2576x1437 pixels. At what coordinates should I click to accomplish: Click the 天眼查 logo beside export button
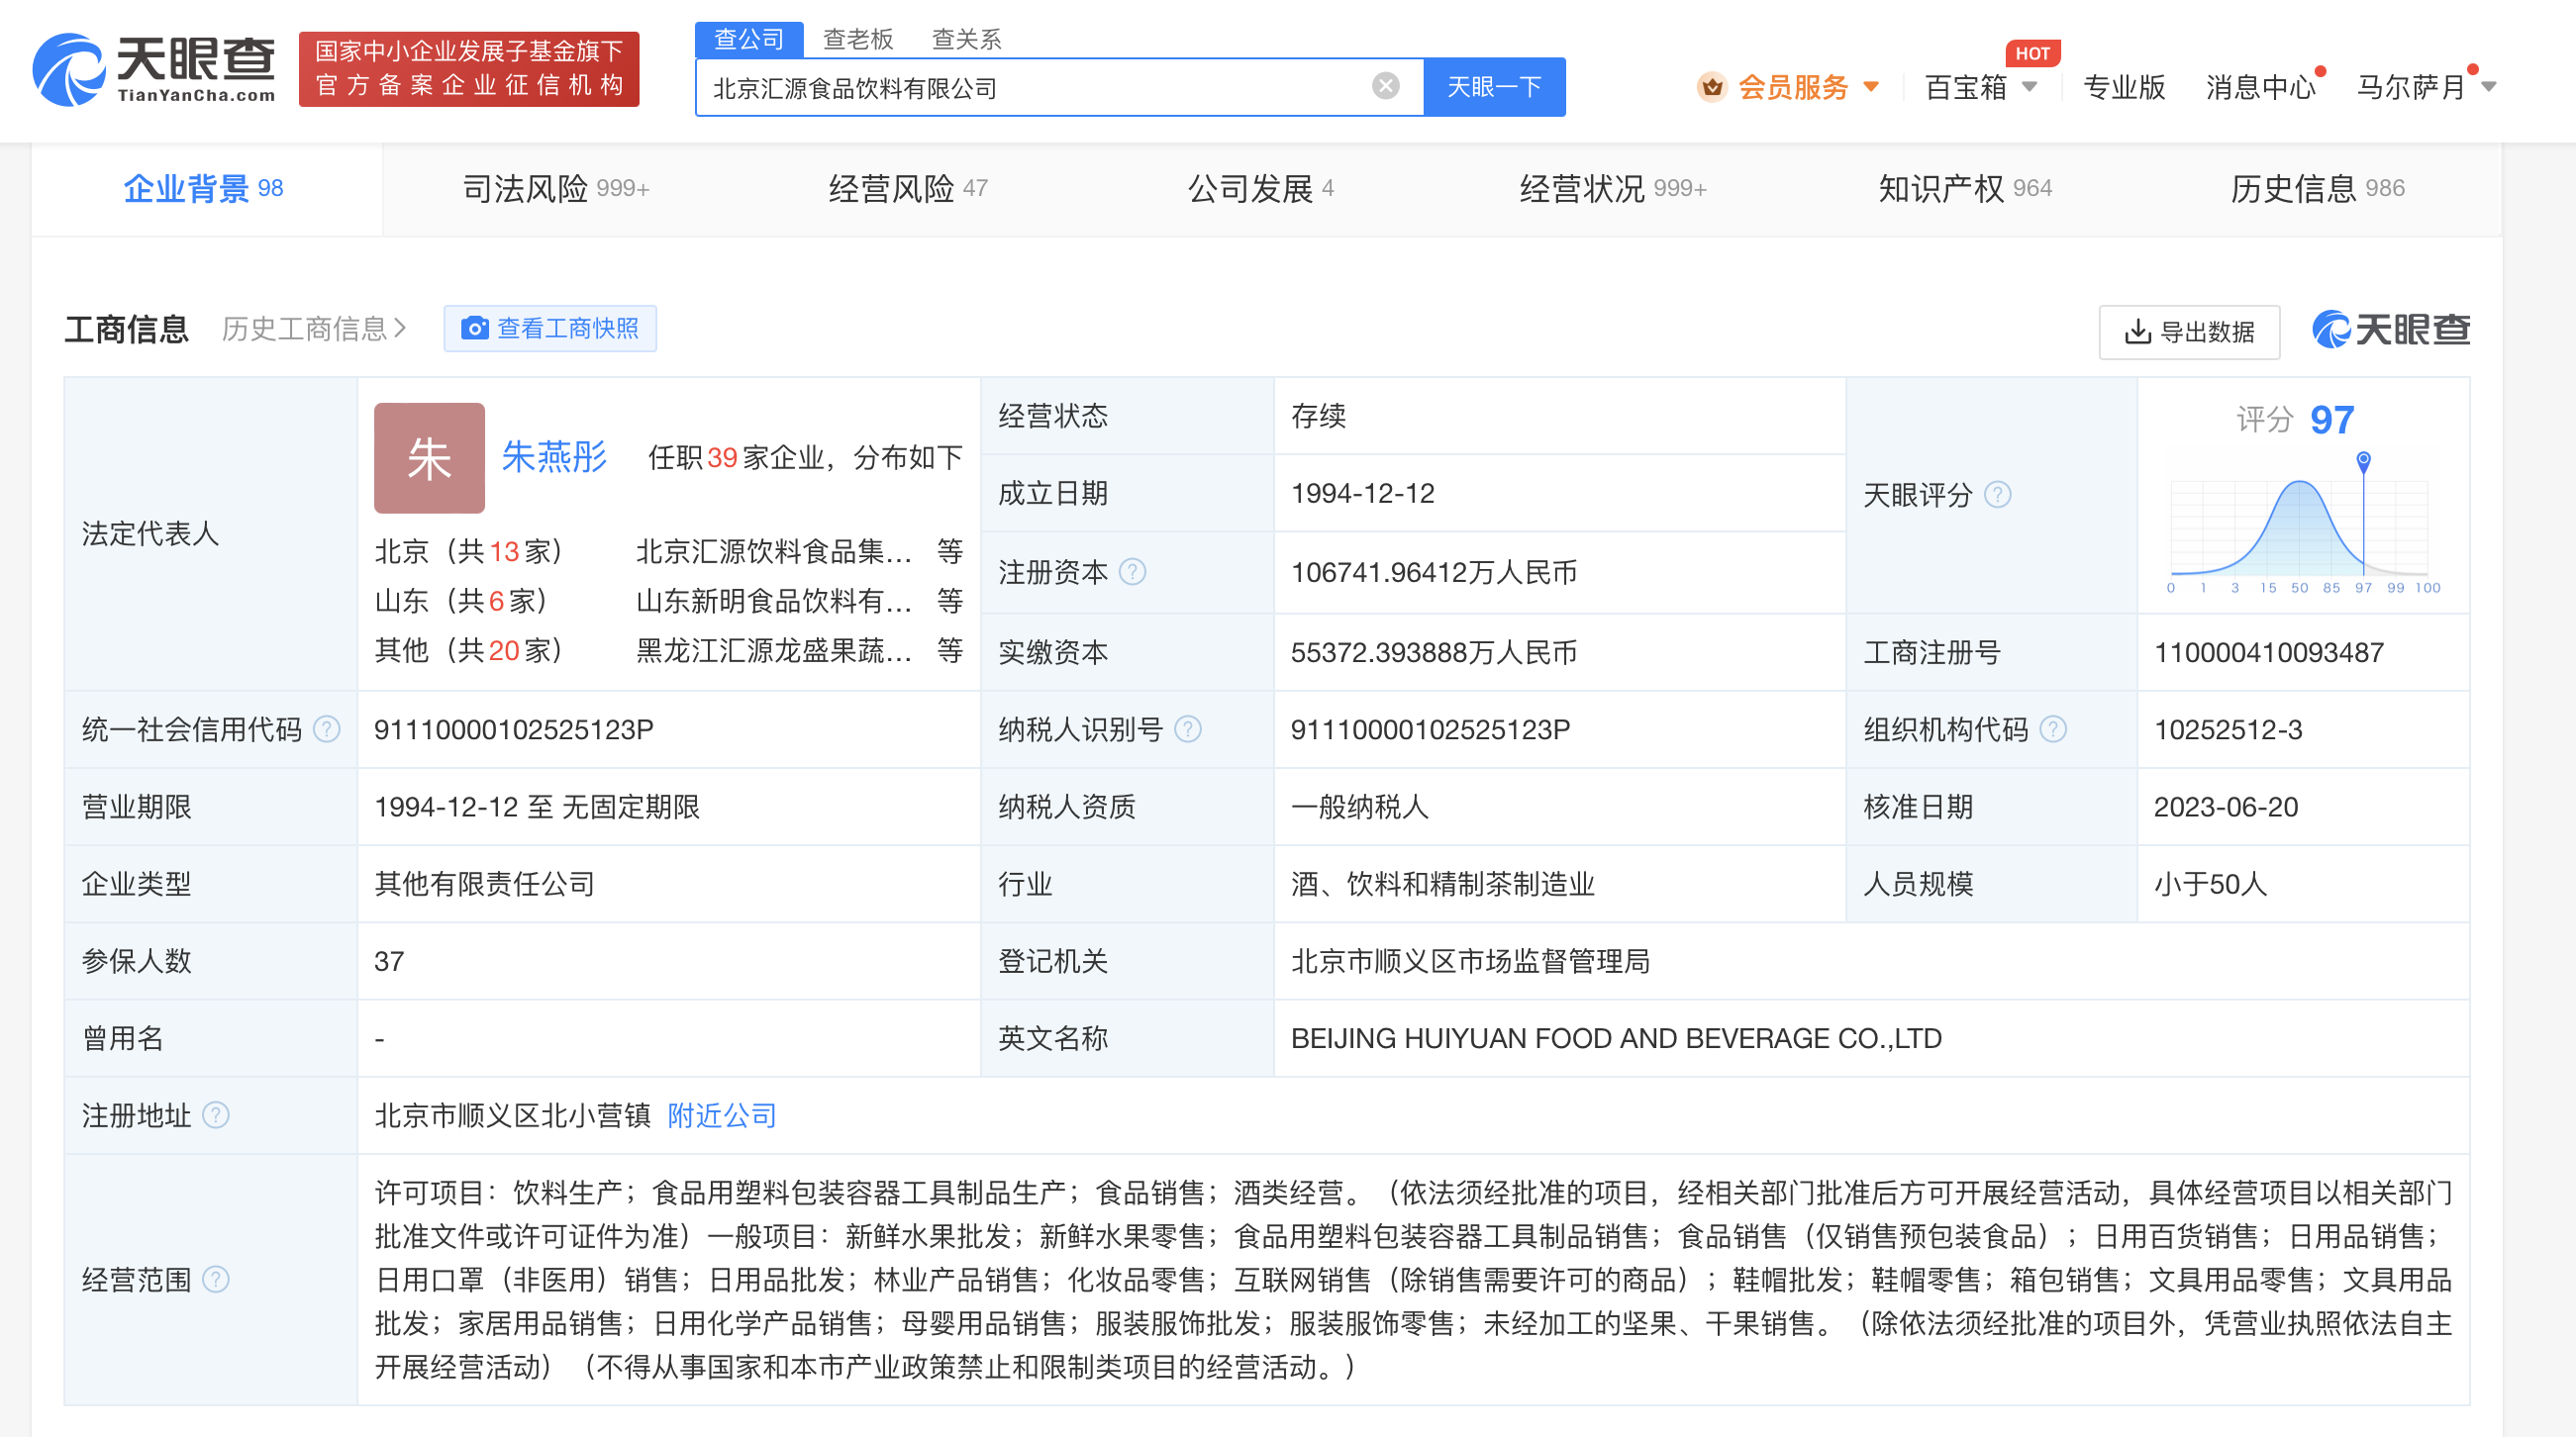2390,329
